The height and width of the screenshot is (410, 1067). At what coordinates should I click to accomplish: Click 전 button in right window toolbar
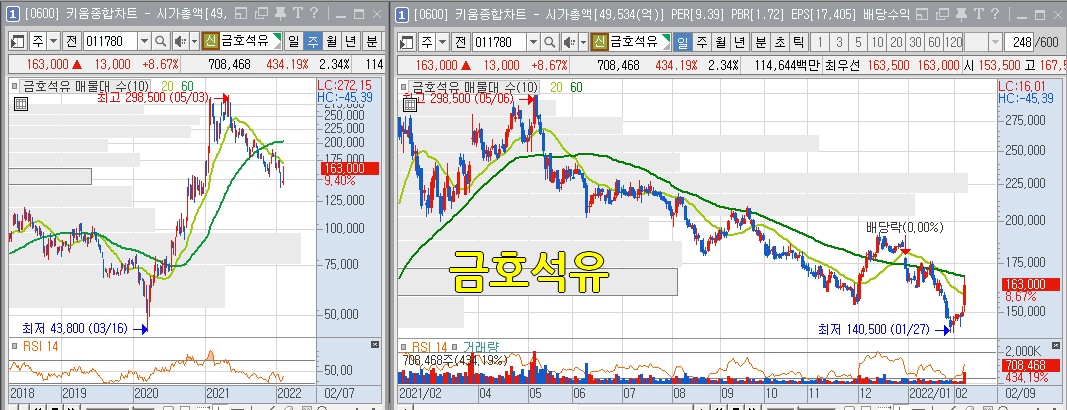pyautogui.click(x=460, y=42)
